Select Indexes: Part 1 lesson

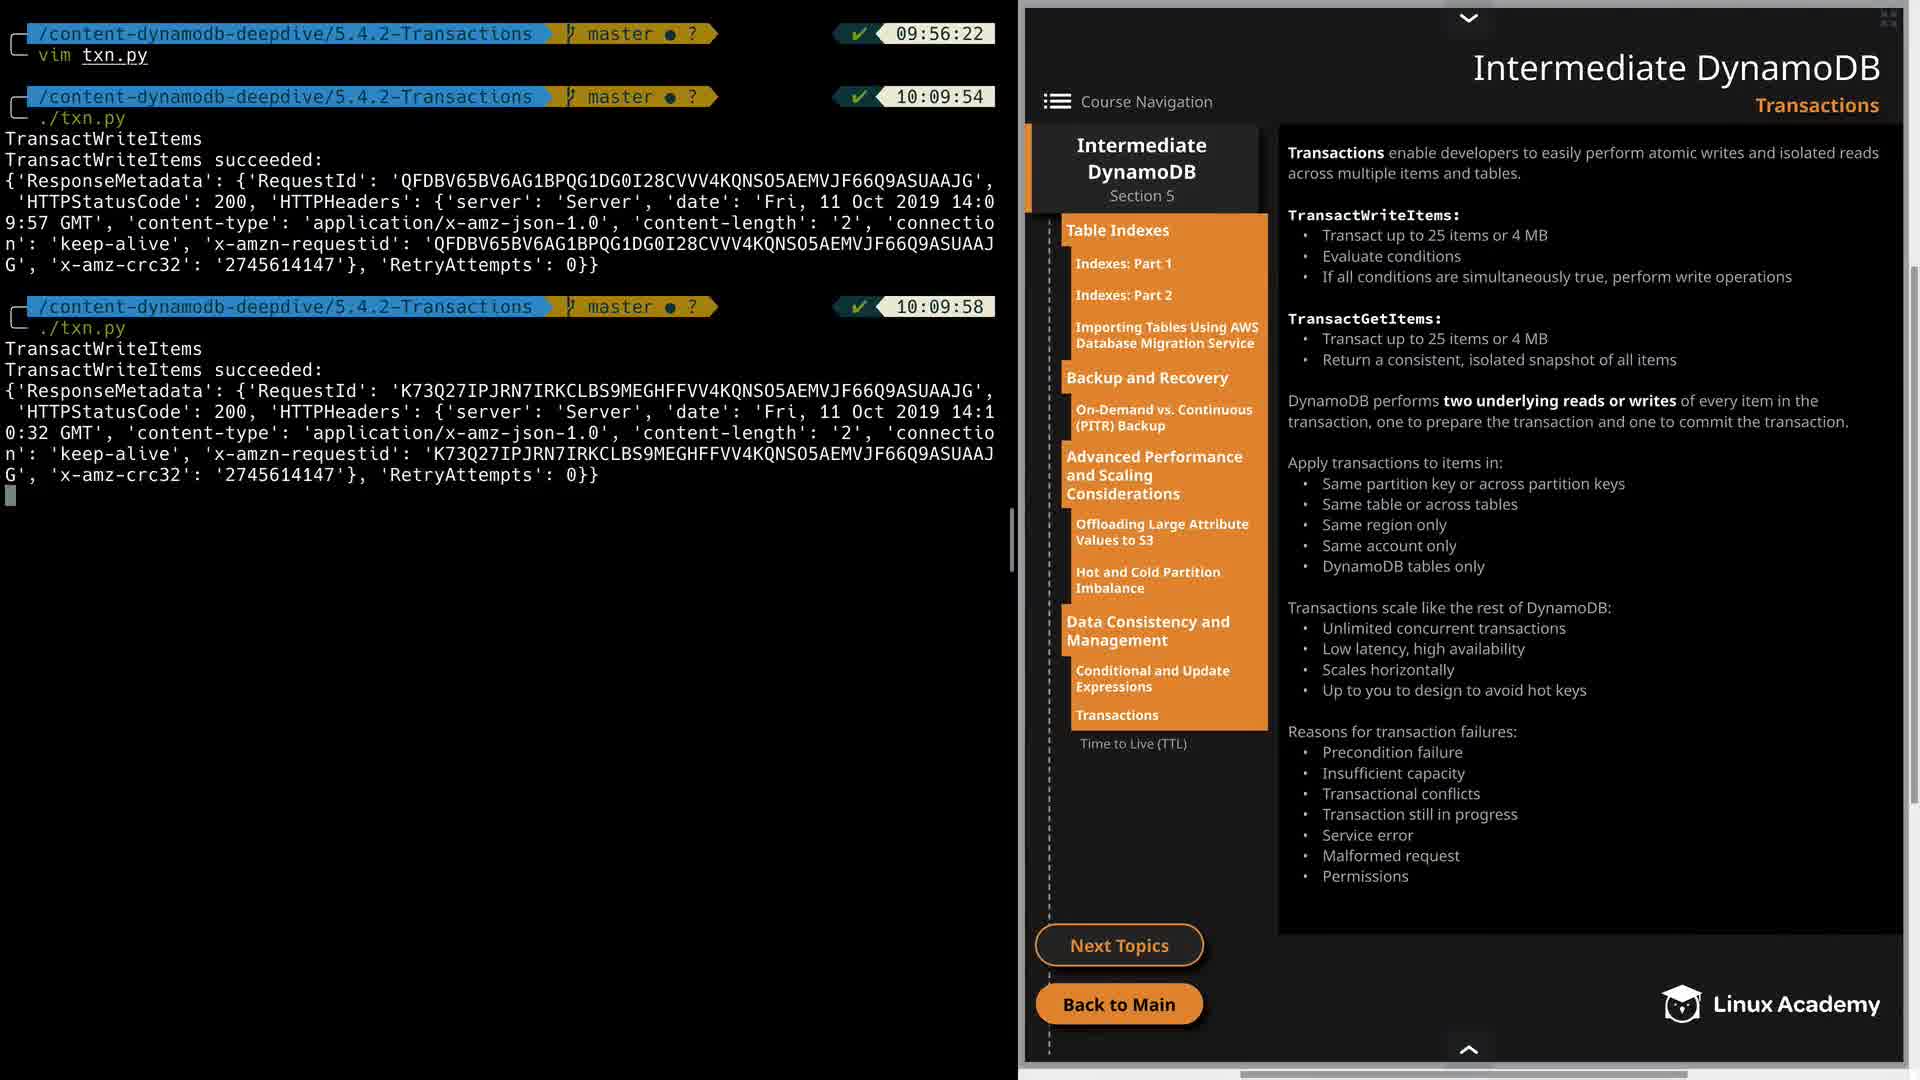pyautogui.click(x=1123, y=264)
